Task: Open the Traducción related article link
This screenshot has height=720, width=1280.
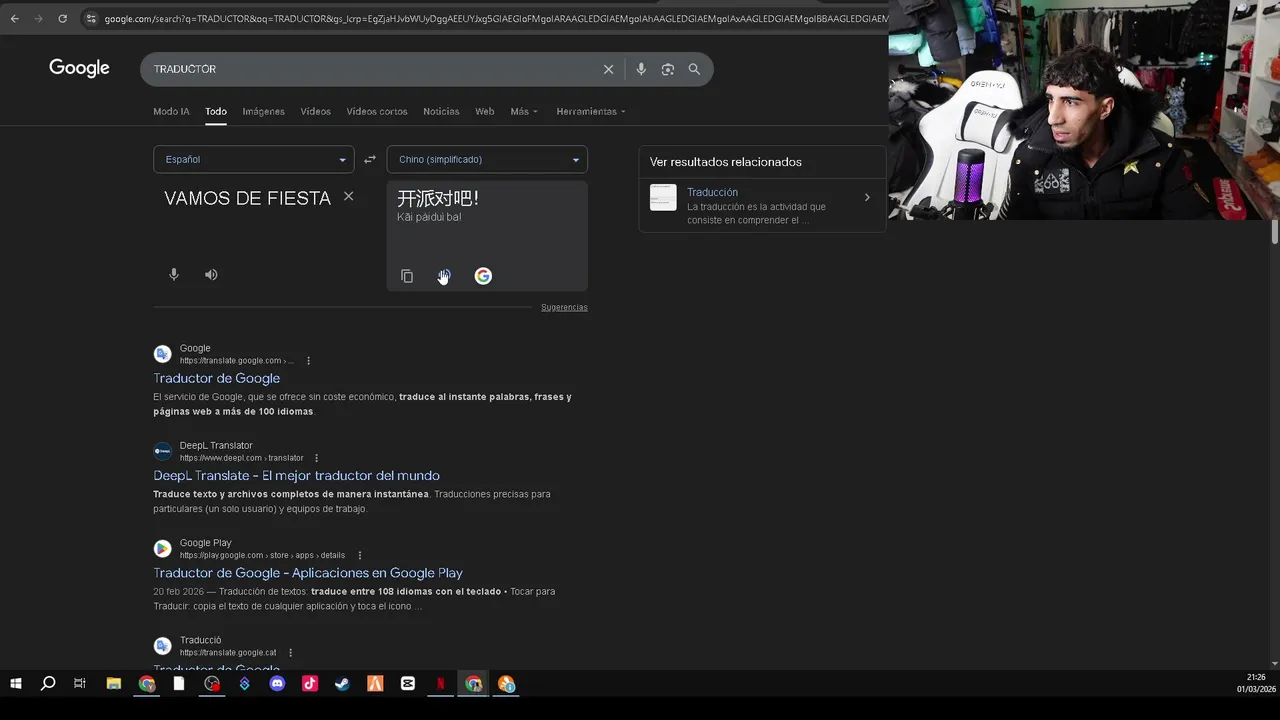Action: 712,192
